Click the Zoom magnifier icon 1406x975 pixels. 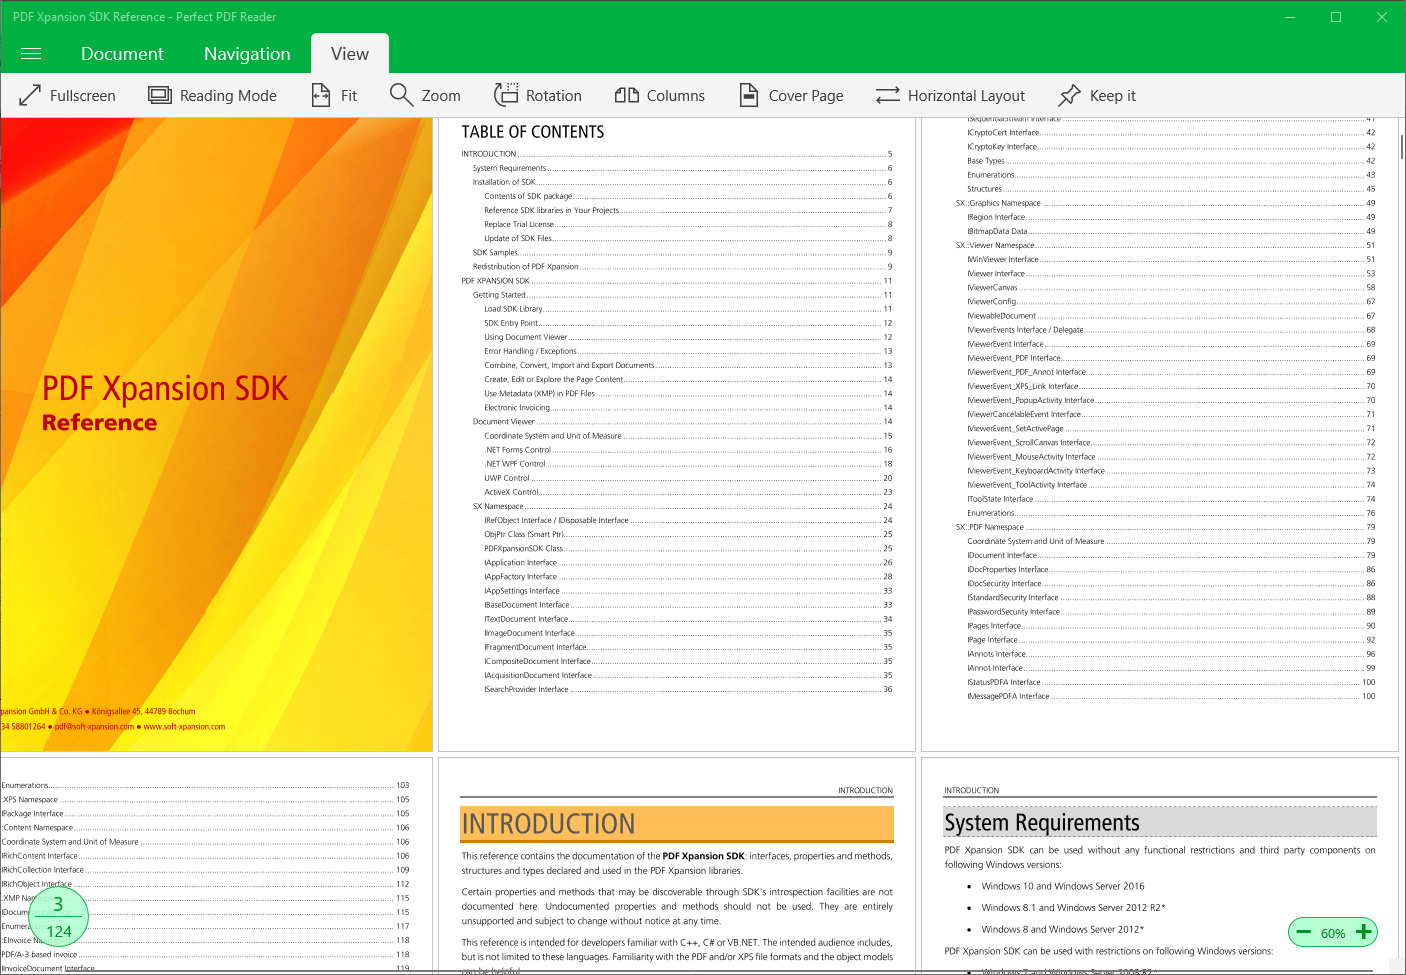point(399,95)
